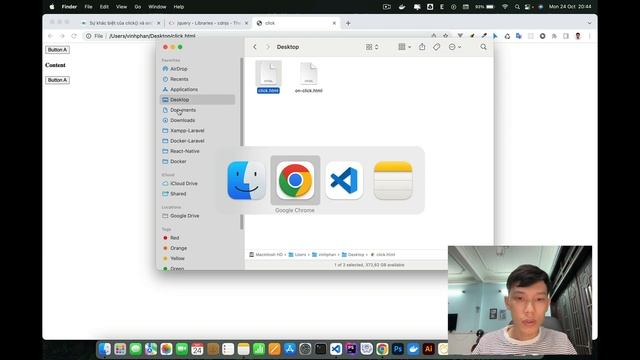The width and height of the screenshot is (640, 360).
Task: Open the Chrome tab search chevron
Action: tap(589, 23)
